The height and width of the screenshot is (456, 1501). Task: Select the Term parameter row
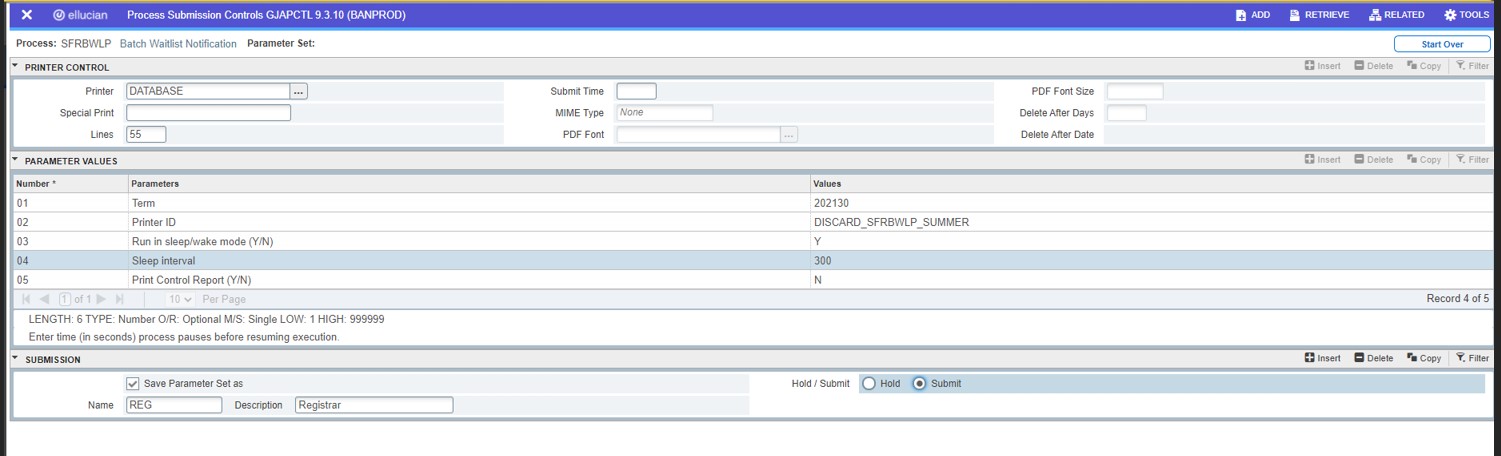[x=400, y=203]
